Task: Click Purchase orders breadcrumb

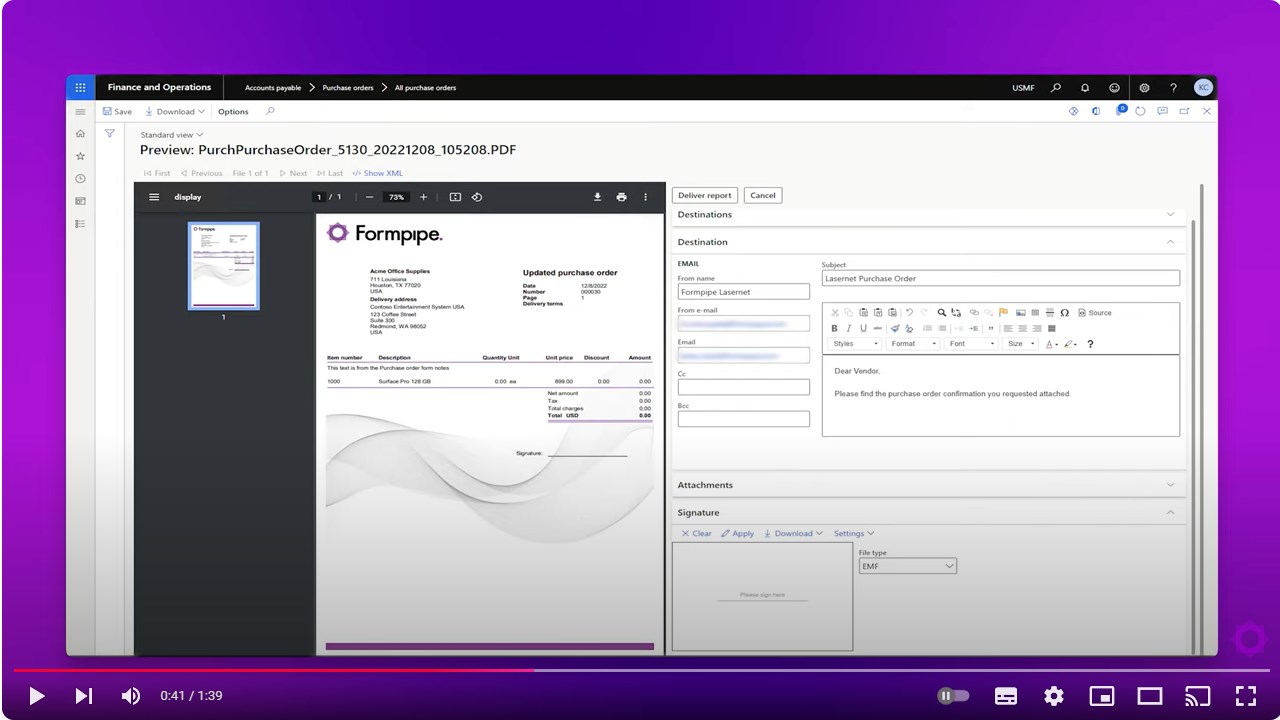Action: (348, 88)
